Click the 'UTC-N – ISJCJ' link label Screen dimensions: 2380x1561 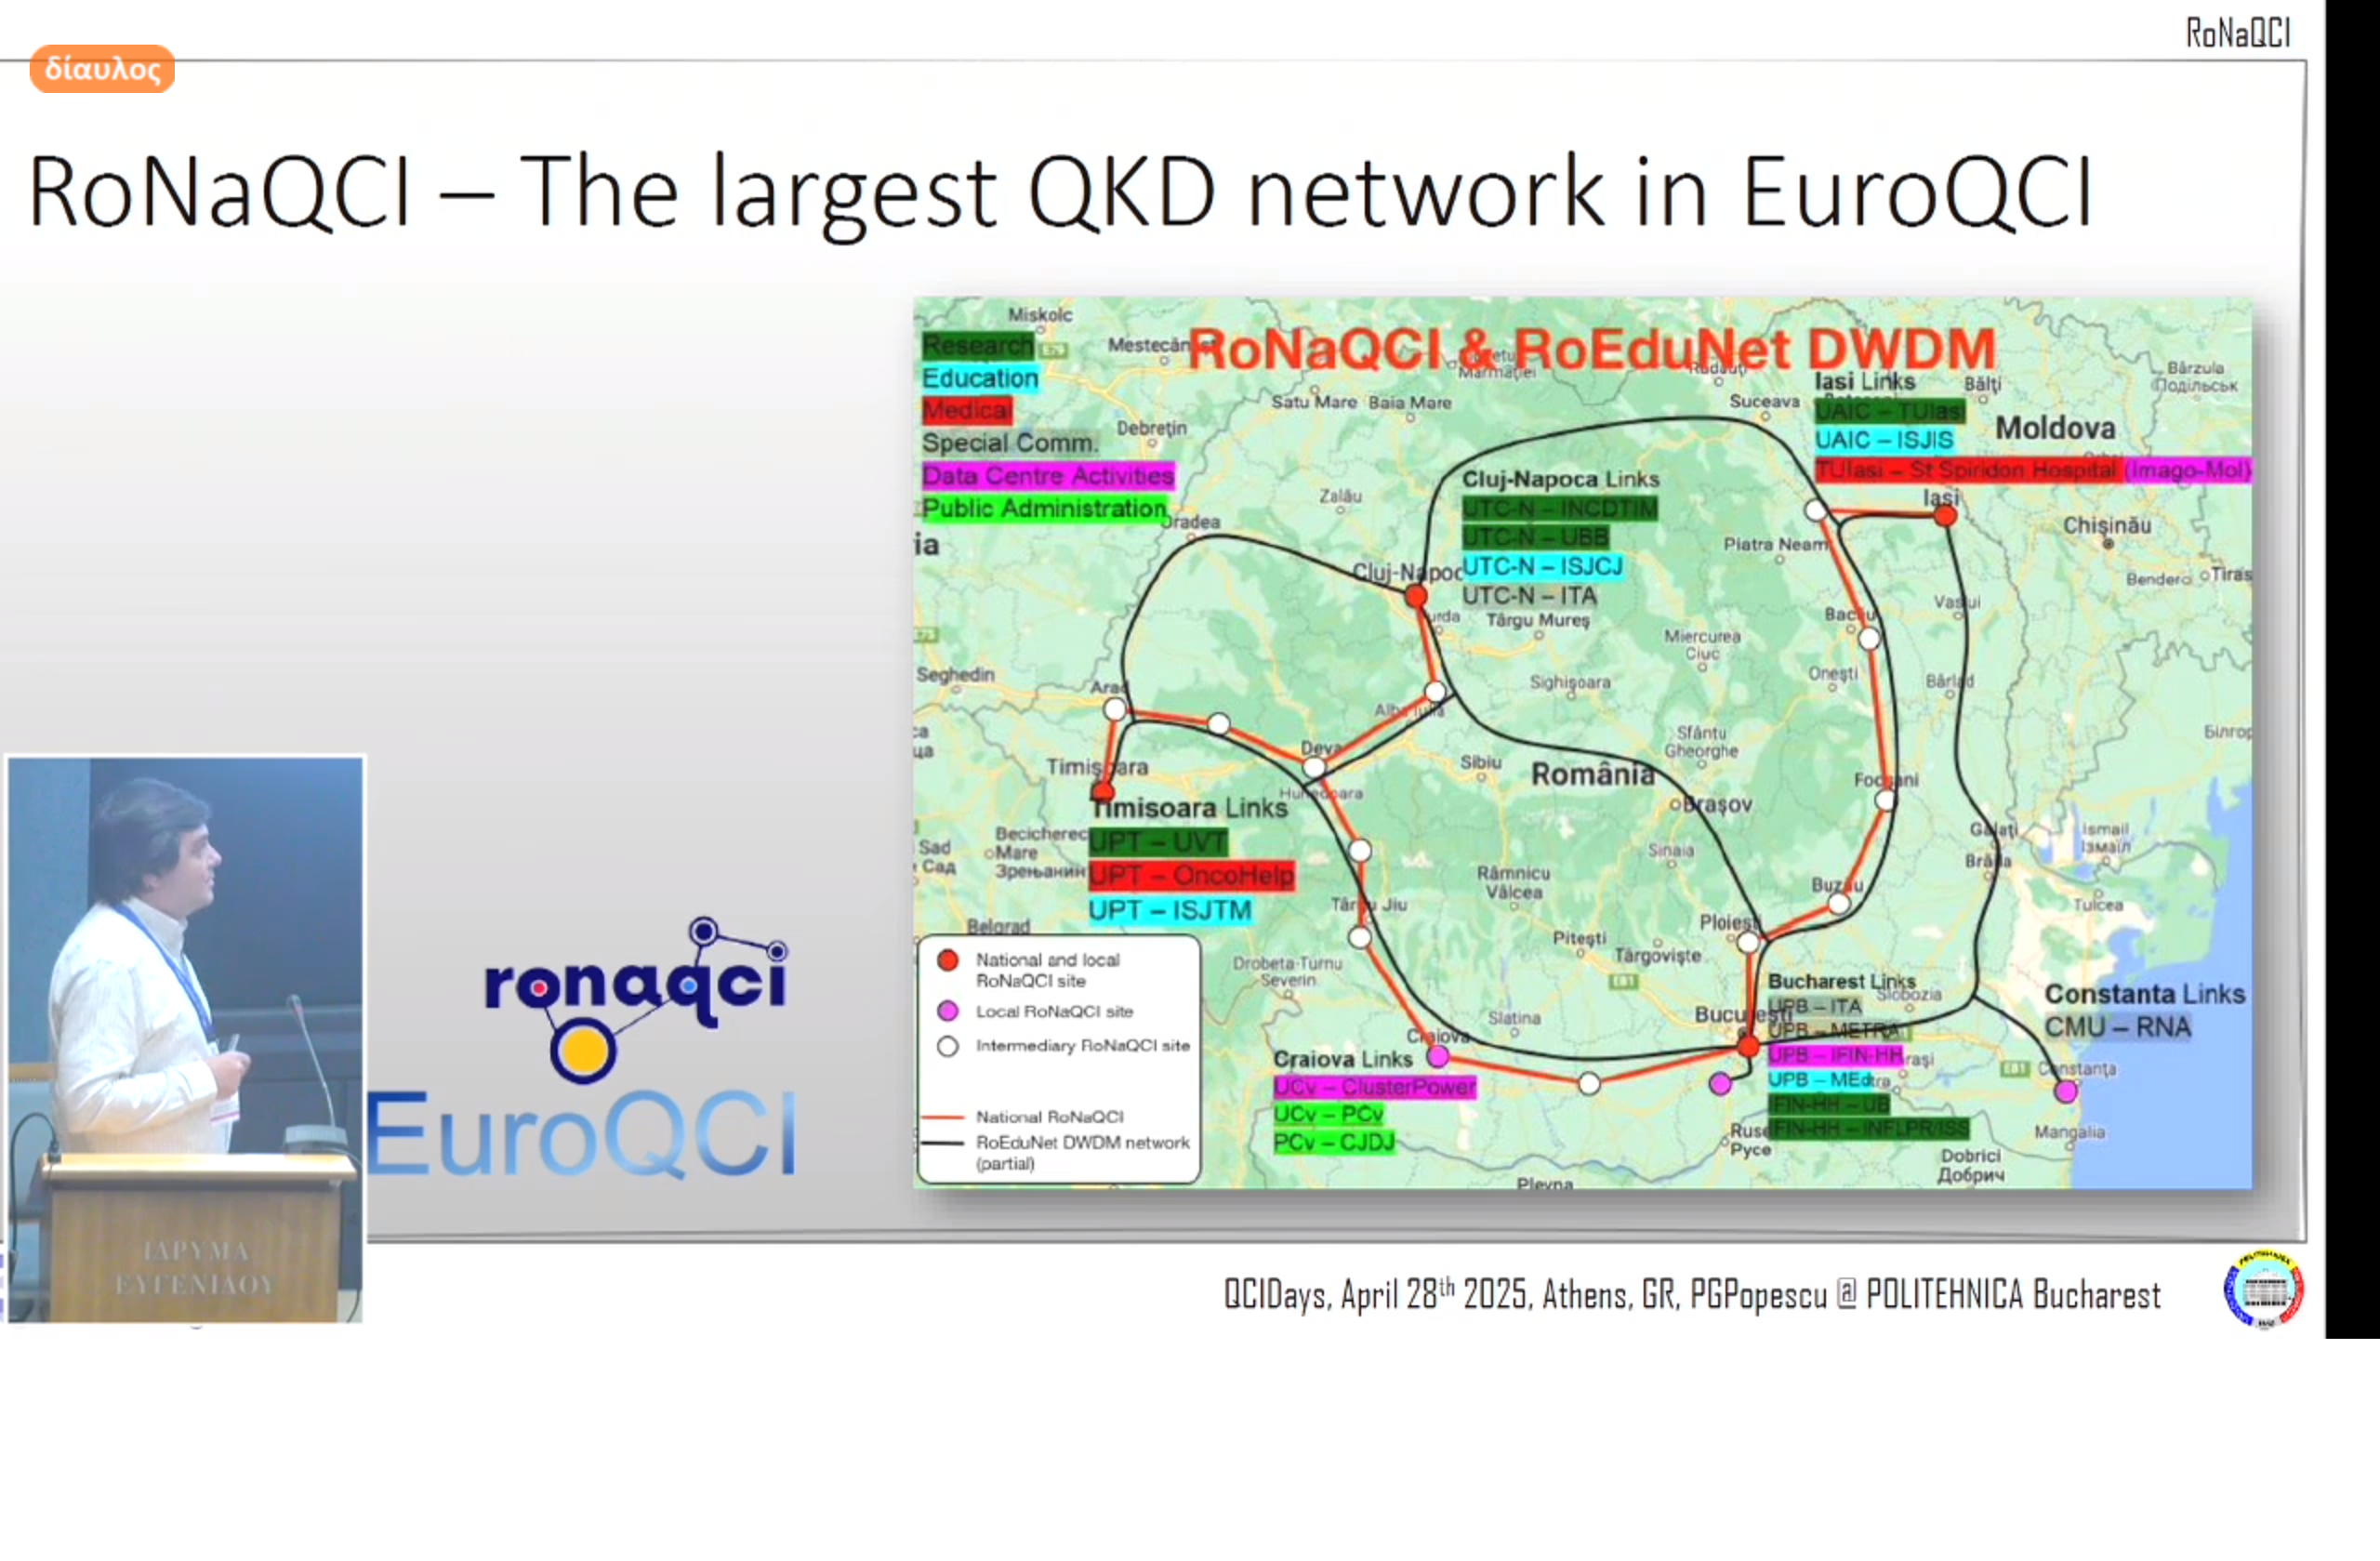point(1542,567)
